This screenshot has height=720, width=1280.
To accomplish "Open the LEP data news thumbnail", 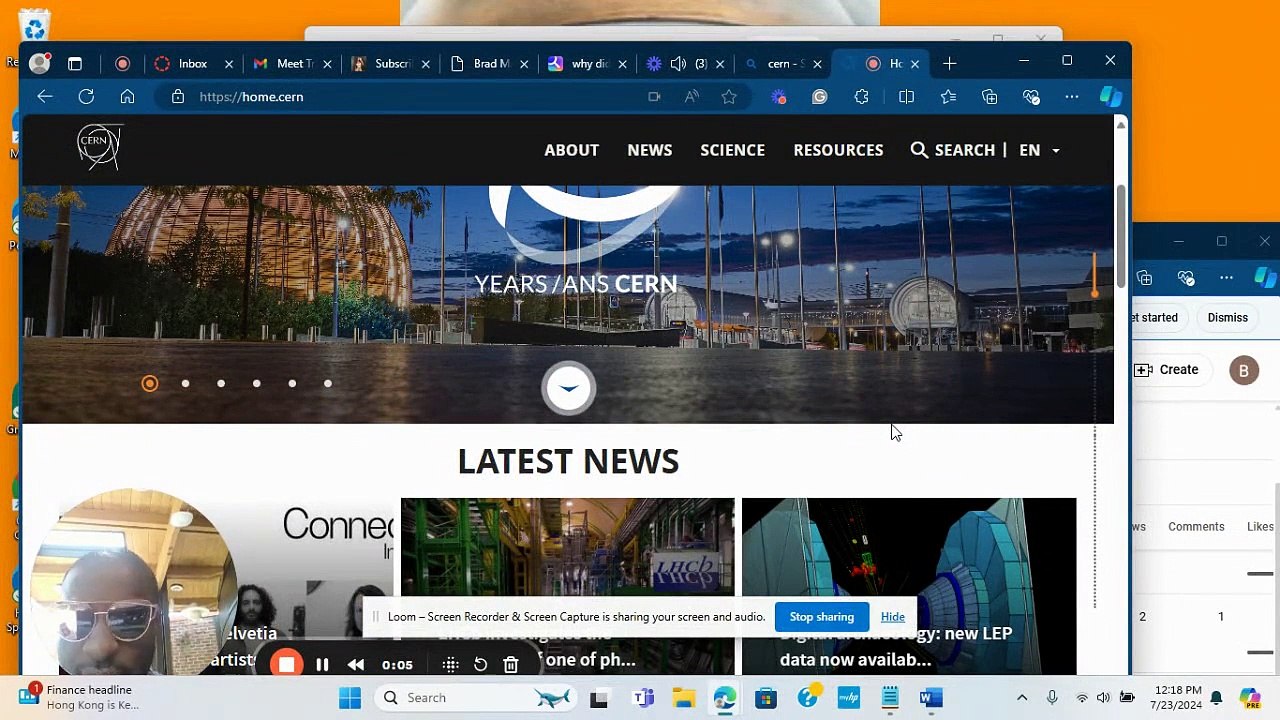I will (x=909, y=585).
